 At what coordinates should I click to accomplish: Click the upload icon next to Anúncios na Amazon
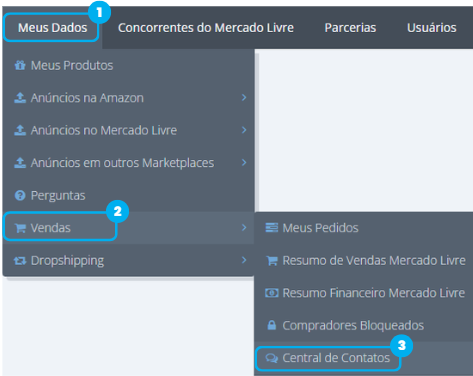(x=20, y=98)
